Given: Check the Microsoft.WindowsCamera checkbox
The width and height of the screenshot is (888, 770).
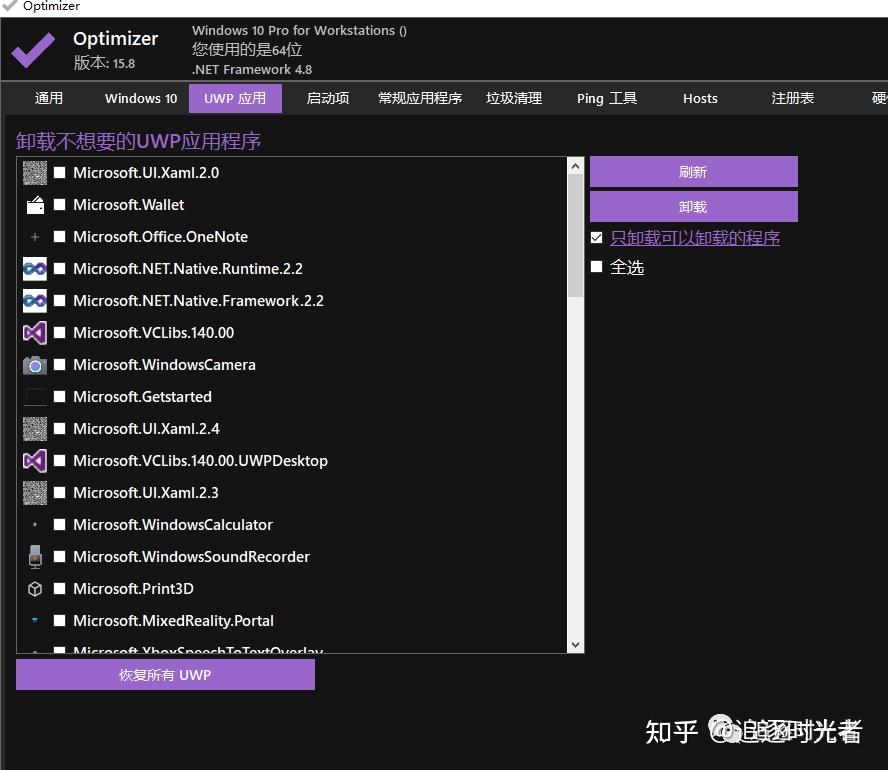Looking at the screenshot, I should [59, 365].
